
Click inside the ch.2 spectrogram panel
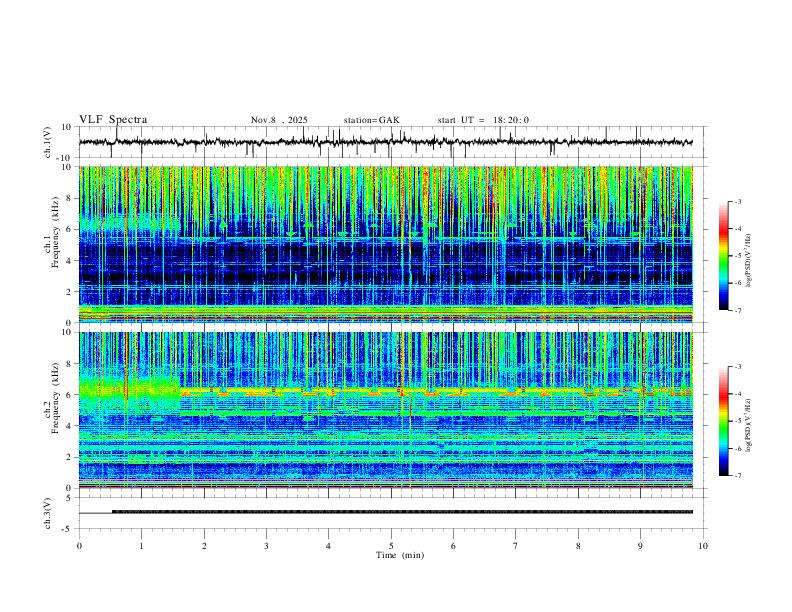(x=386, y=410)
